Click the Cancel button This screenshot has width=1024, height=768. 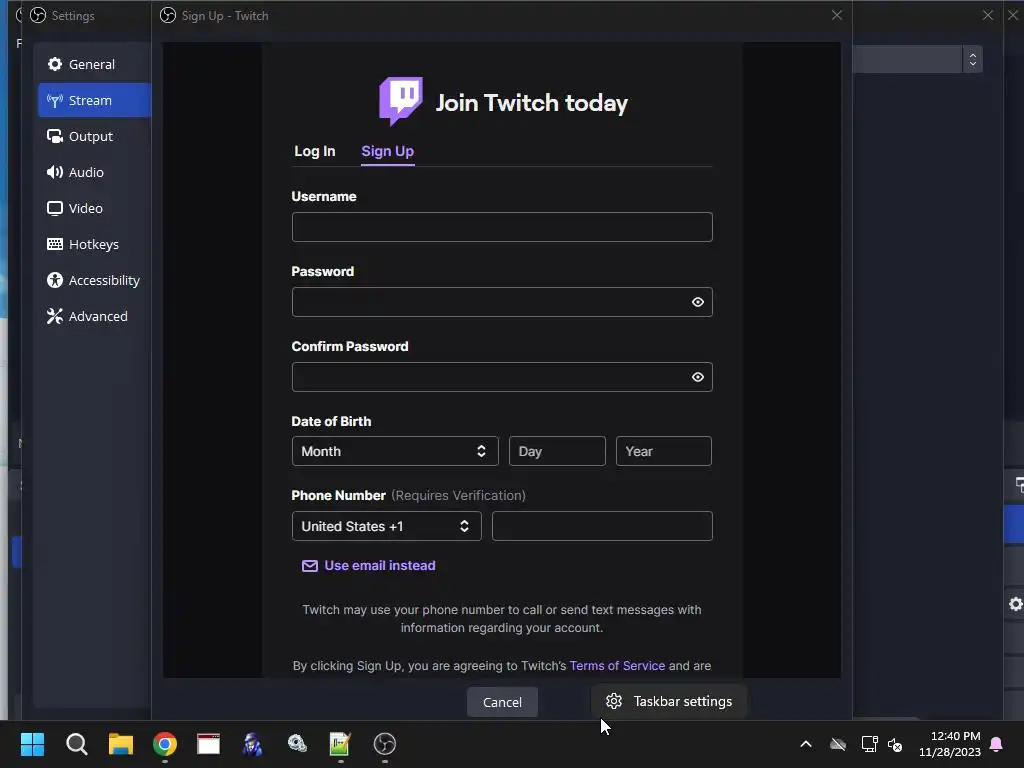coord(502,702)
